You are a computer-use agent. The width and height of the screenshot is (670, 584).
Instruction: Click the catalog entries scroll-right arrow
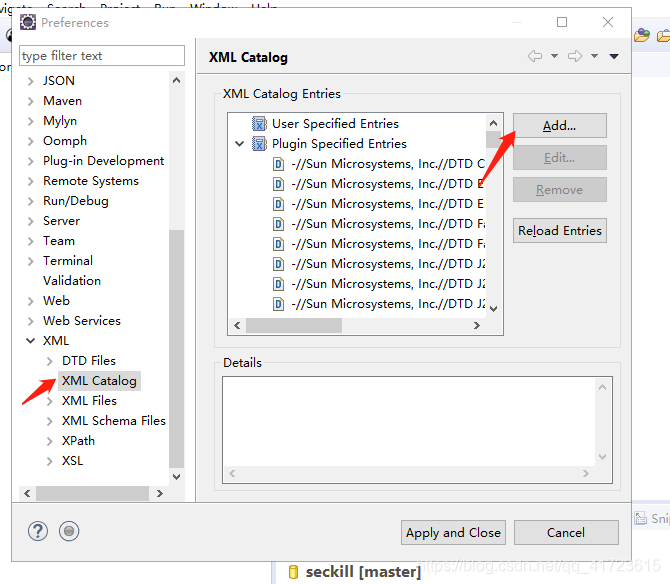[477, 326]
